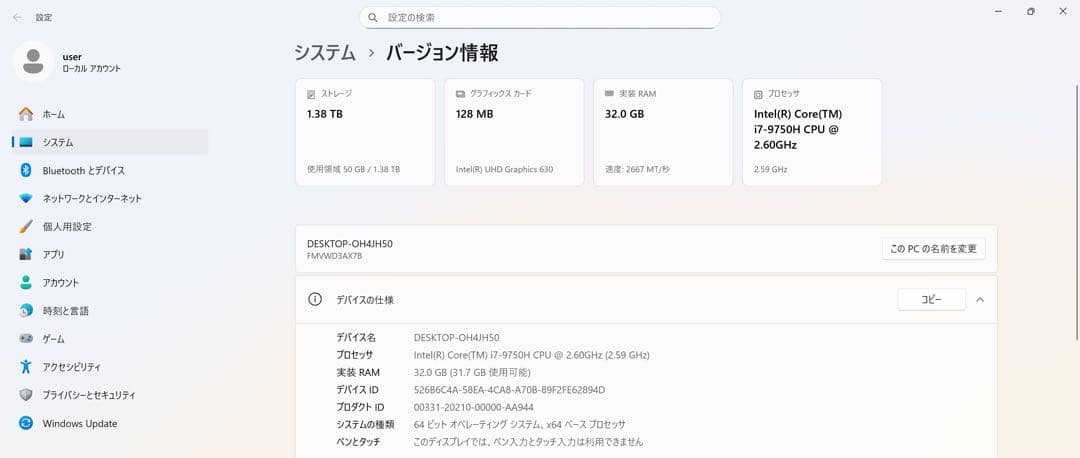Screen dimensions: 1080x458
Task: Open the 実装 RAM 32.0 GB card
Action: click(x=663, y=132)
